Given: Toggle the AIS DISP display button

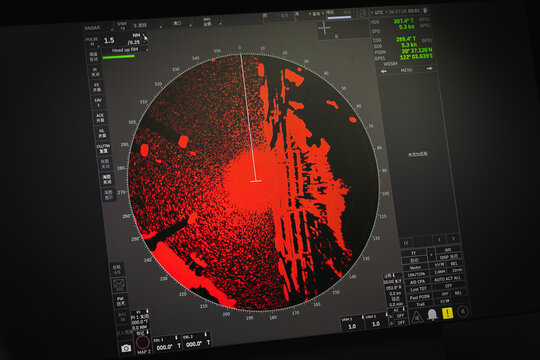Looking at the screenshot, I should 449,257.
